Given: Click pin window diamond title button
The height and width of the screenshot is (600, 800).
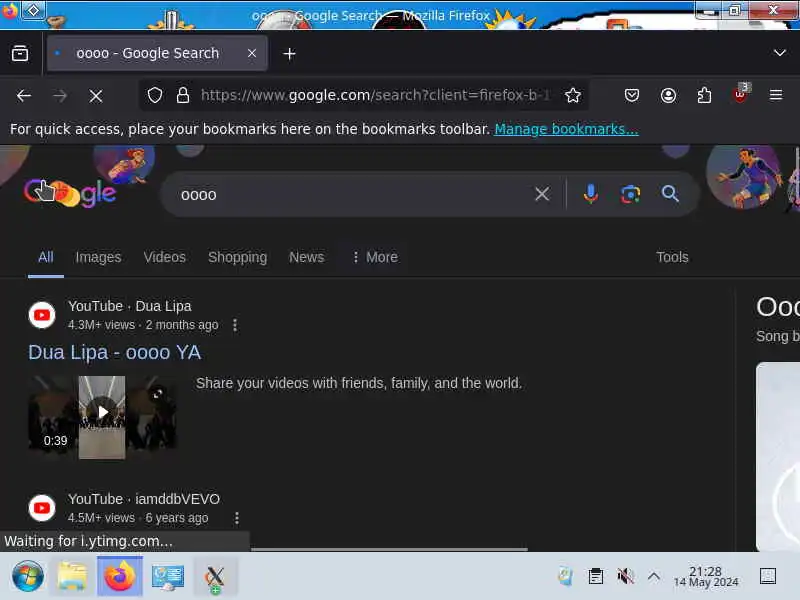Looking at the screenshot, I should [33, 10].
